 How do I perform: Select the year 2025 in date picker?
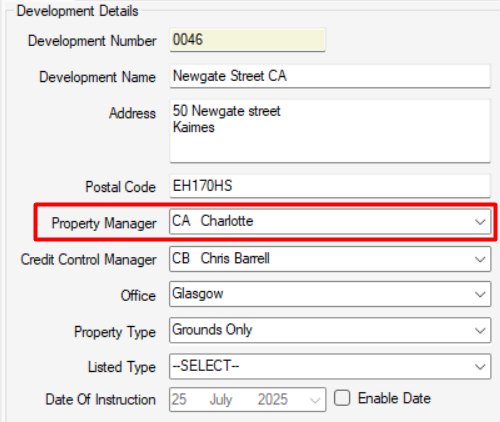(x=272, y=399)
